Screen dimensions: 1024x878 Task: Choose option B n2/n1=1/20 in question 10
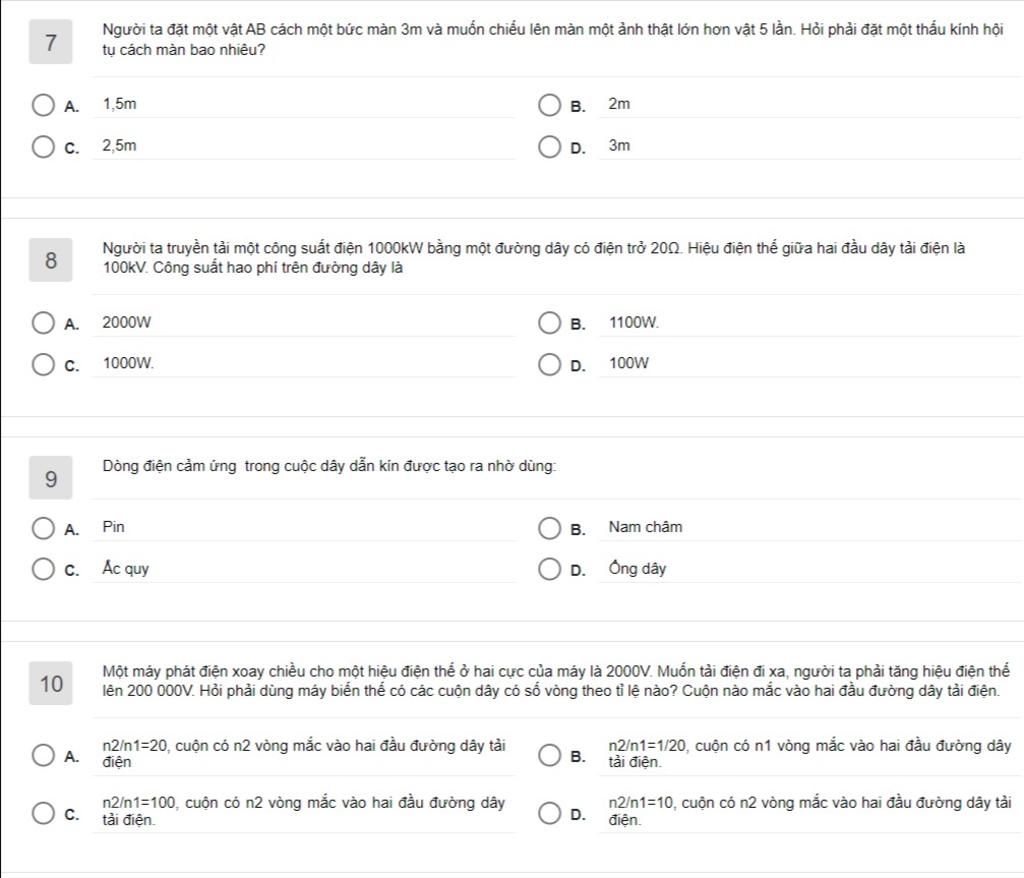tap(549, 755)
